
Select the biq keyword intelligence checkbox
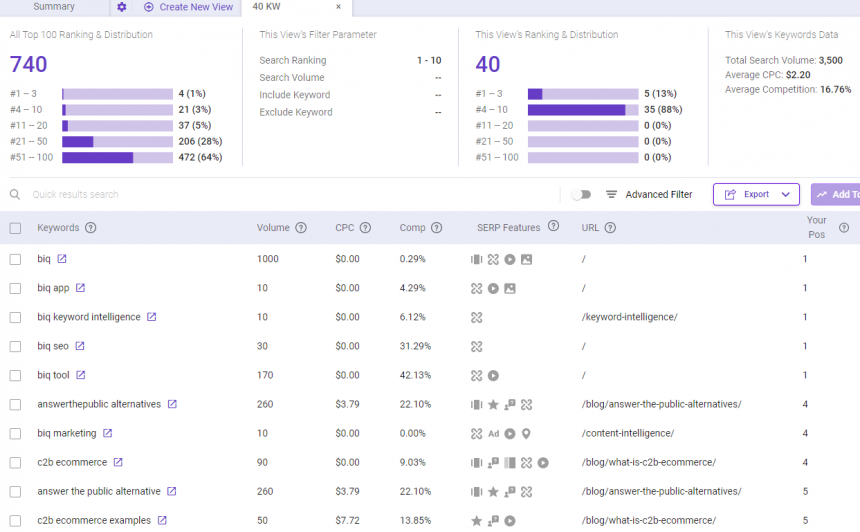15,318
